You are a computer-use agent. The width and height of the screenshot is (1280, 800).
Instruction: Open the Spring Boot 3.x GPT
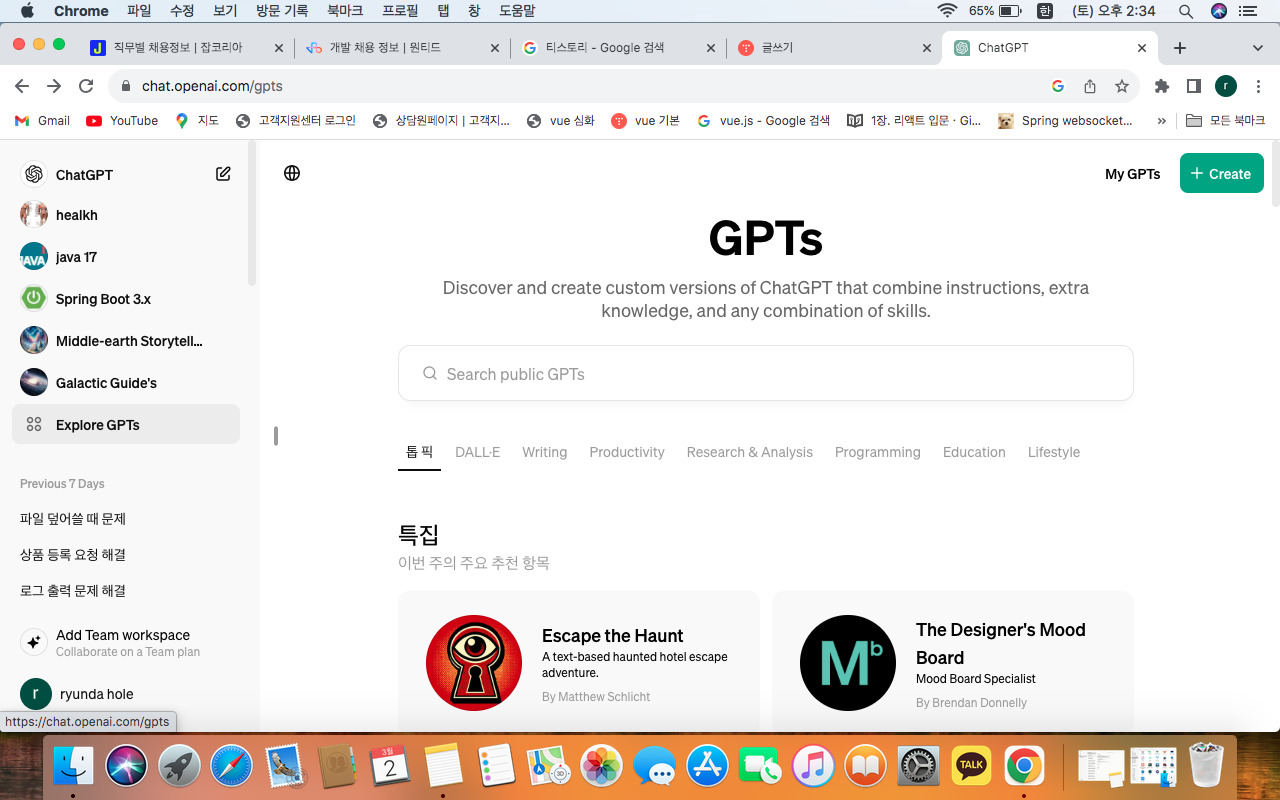point(126,299)
